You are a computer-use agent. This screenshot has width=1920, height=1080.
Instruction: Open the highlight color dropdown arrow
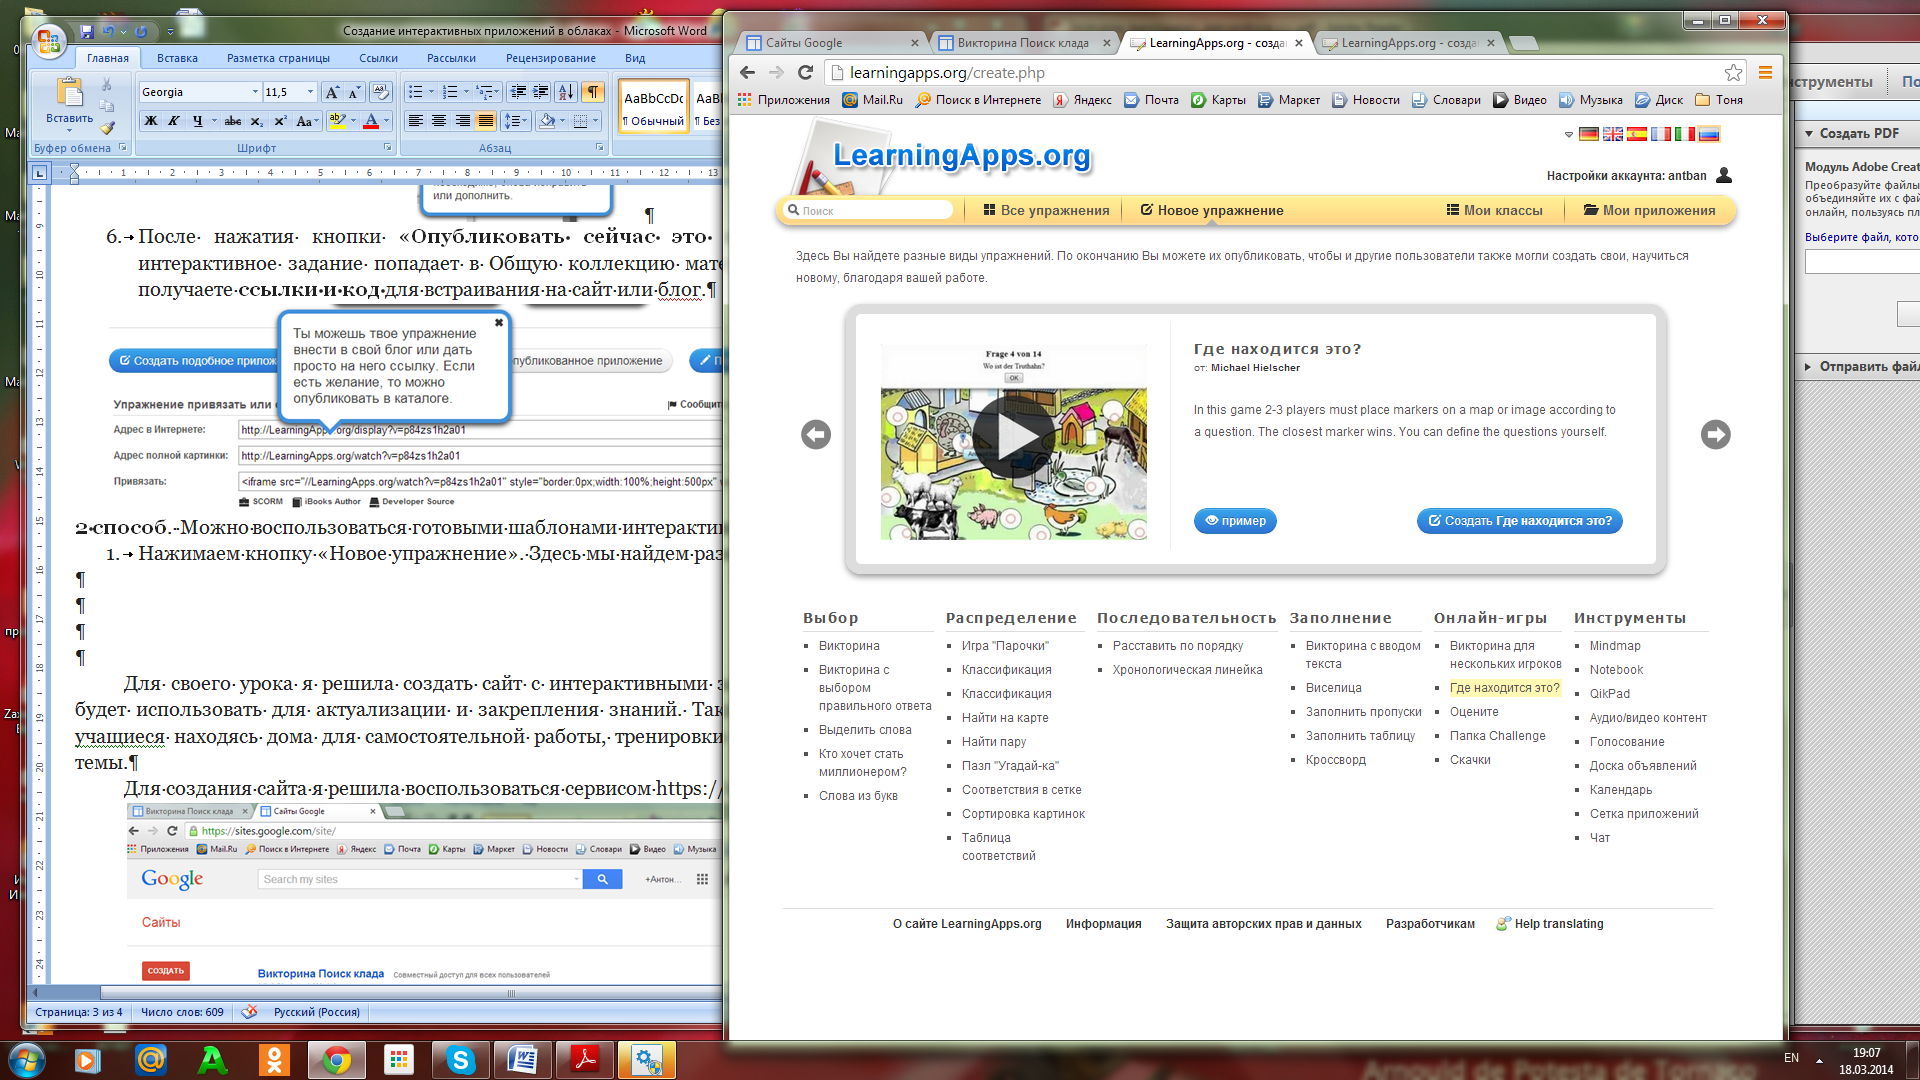(x=353, y=121)
